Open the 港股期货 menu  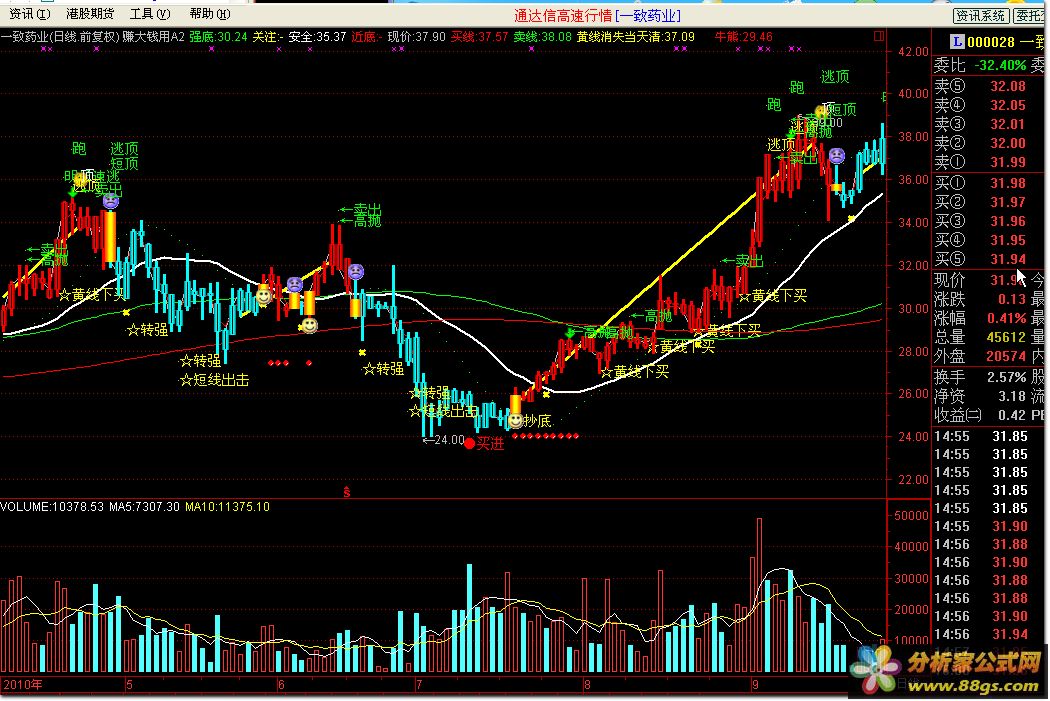90,14
